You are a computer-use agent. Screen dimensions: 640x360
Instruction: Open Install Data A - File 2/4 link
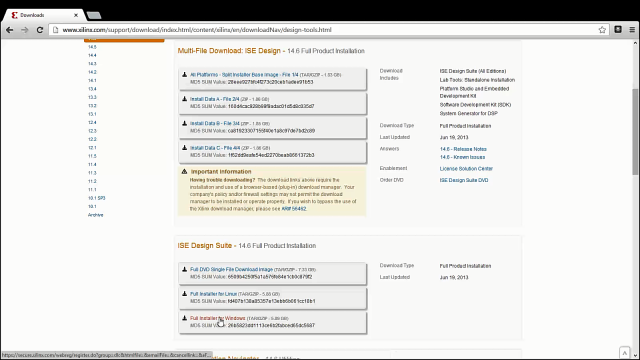215,99
